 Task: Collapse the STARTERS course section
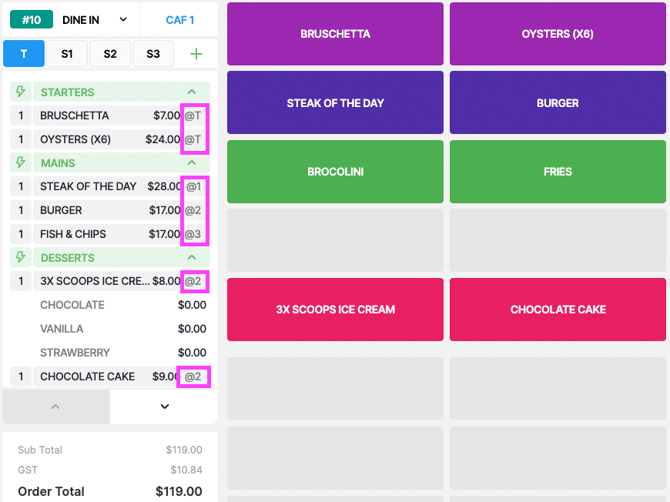point(192,92)
